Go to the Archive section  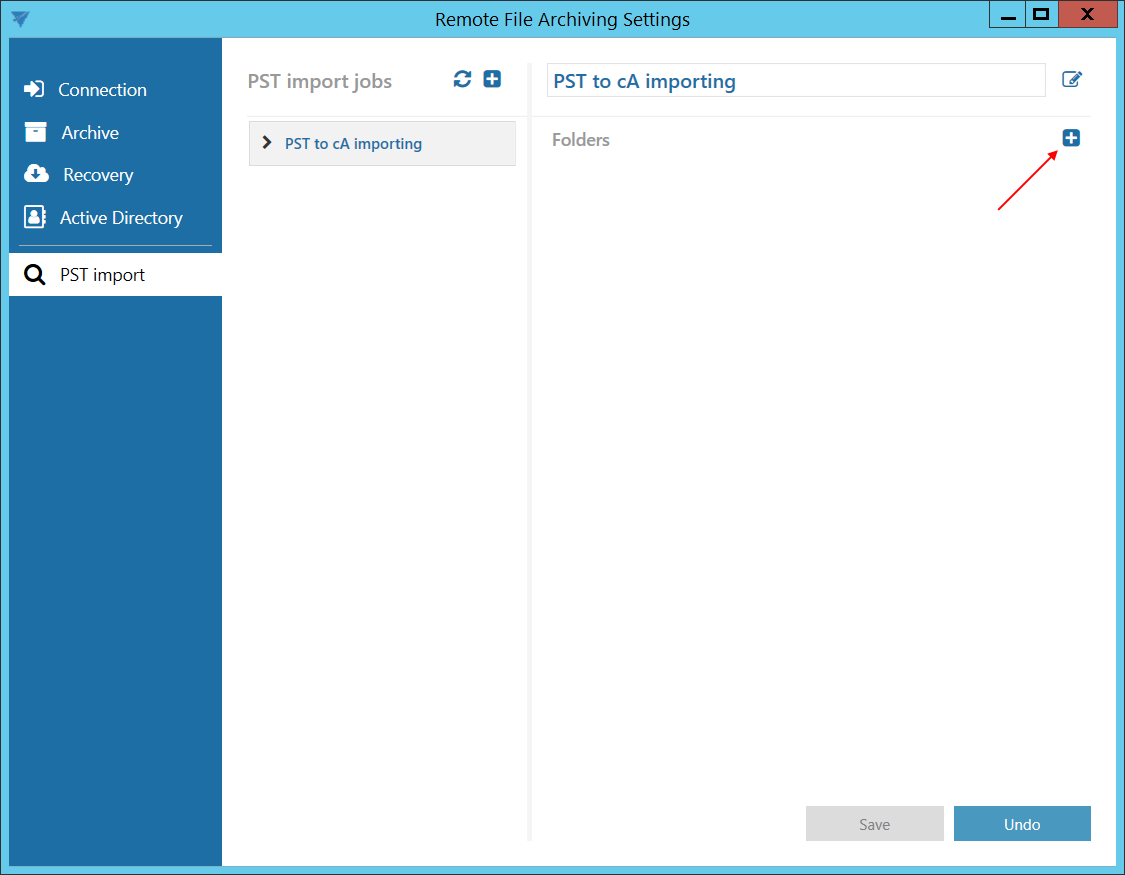[89, 133]
